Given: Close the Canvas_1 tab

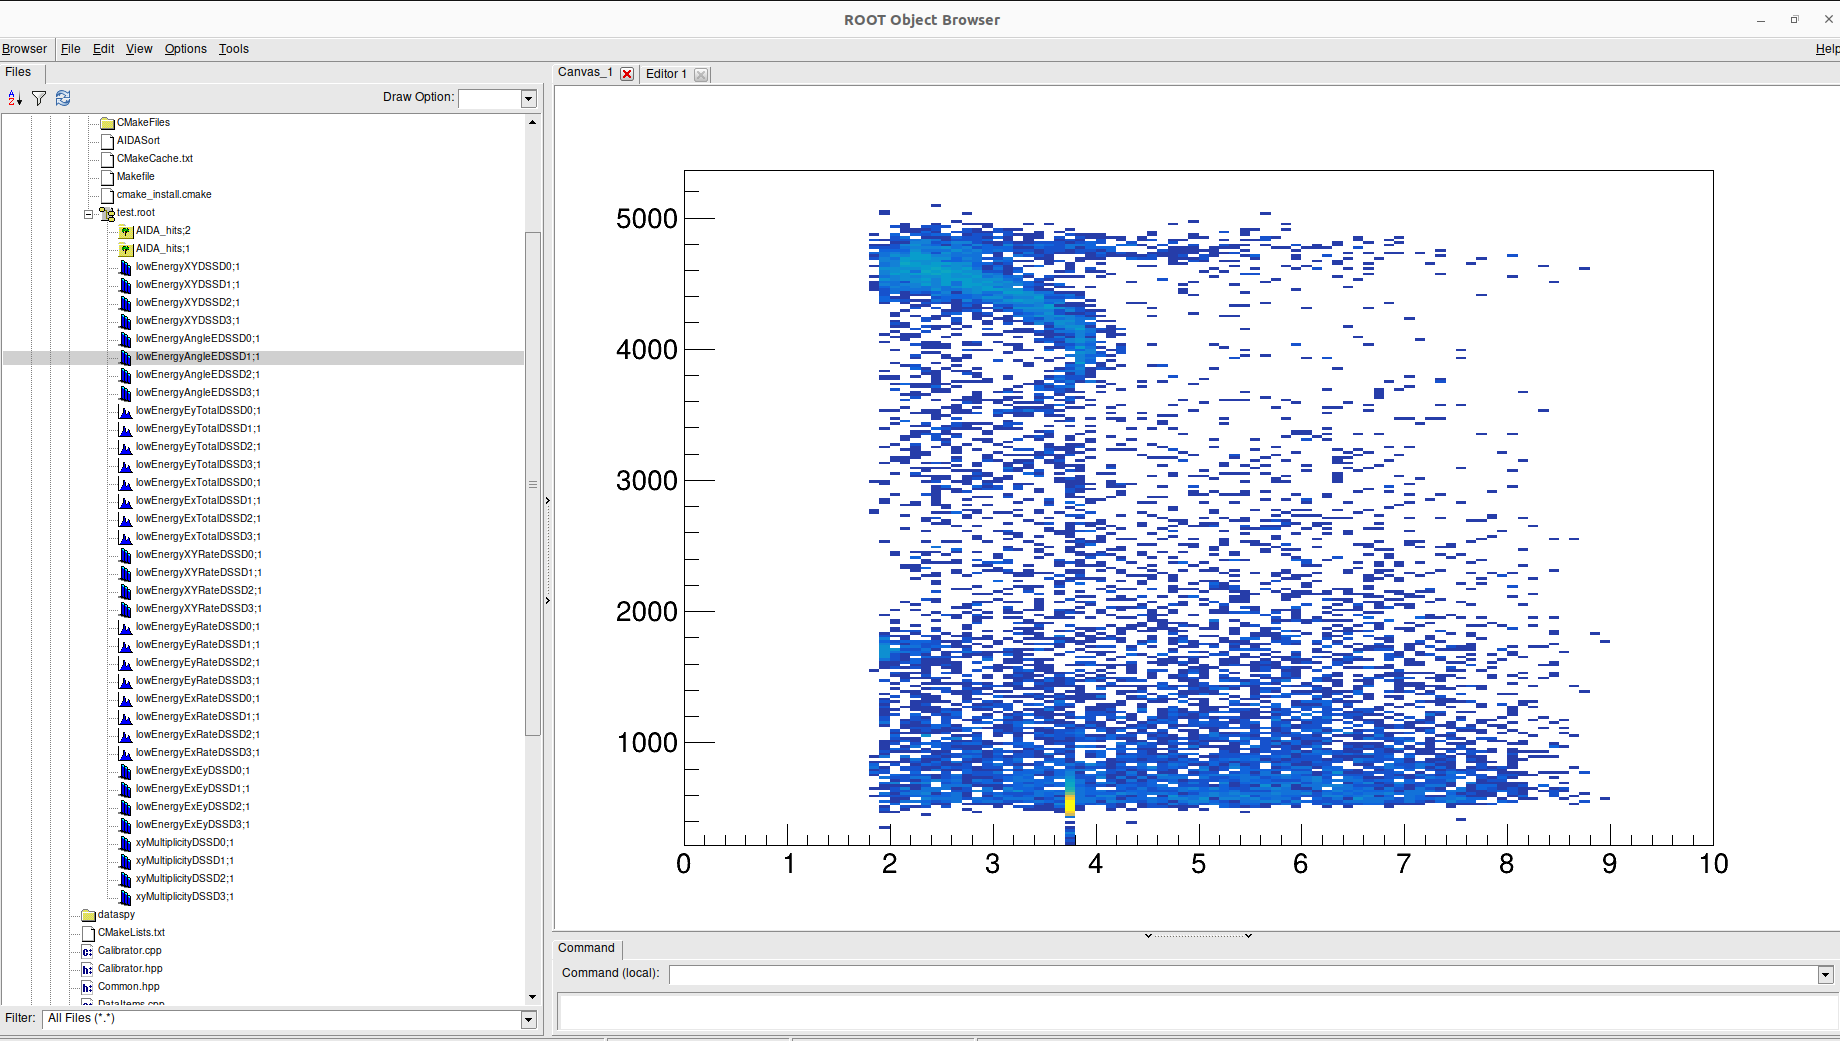Looking at the screenshot, I should pyautogui.click(x=627, y=74).
